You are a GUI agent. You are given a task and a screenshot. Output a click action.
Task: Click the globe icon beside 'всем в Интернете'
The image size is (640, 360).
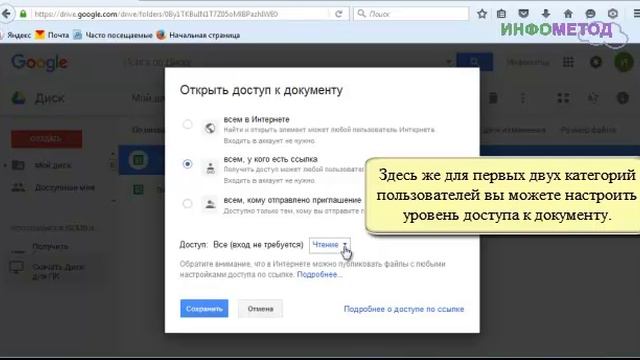pyautogui.click(x=210, y=128)
